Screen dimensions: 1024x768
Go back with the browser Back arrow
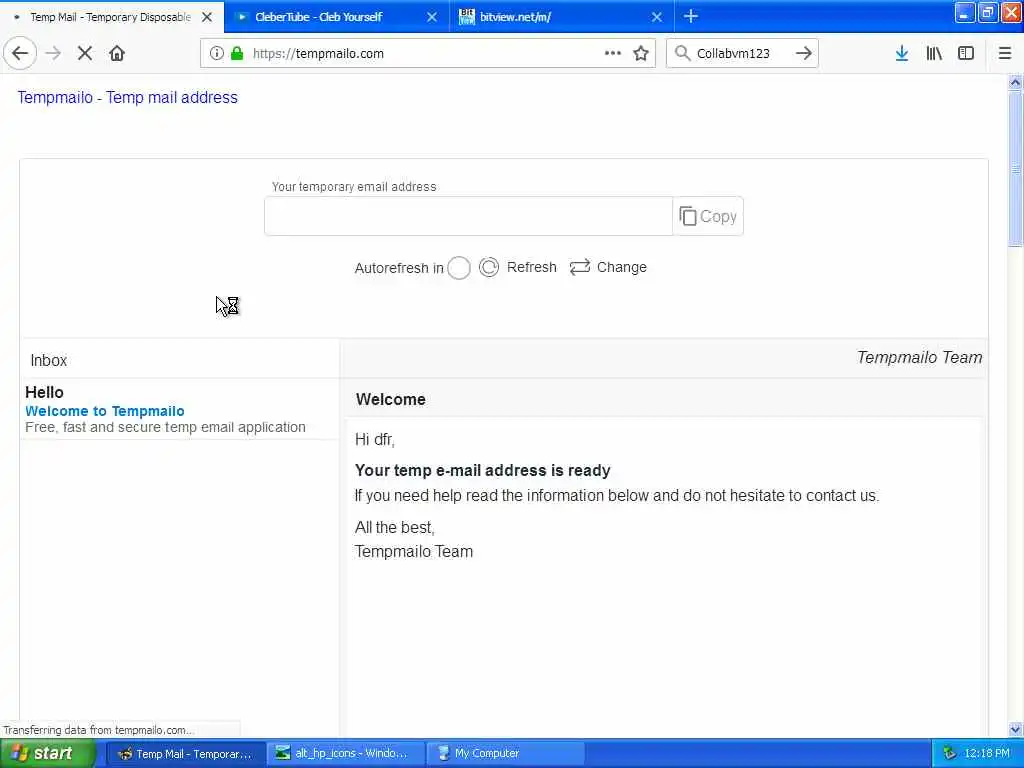coord(20,54)
